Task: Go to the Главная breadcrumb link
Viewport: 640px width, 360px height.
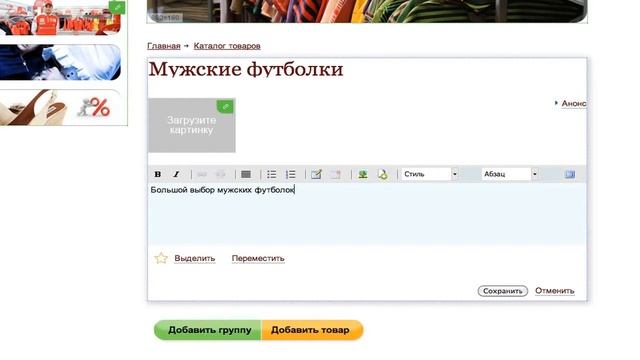Action: [164, 46]
